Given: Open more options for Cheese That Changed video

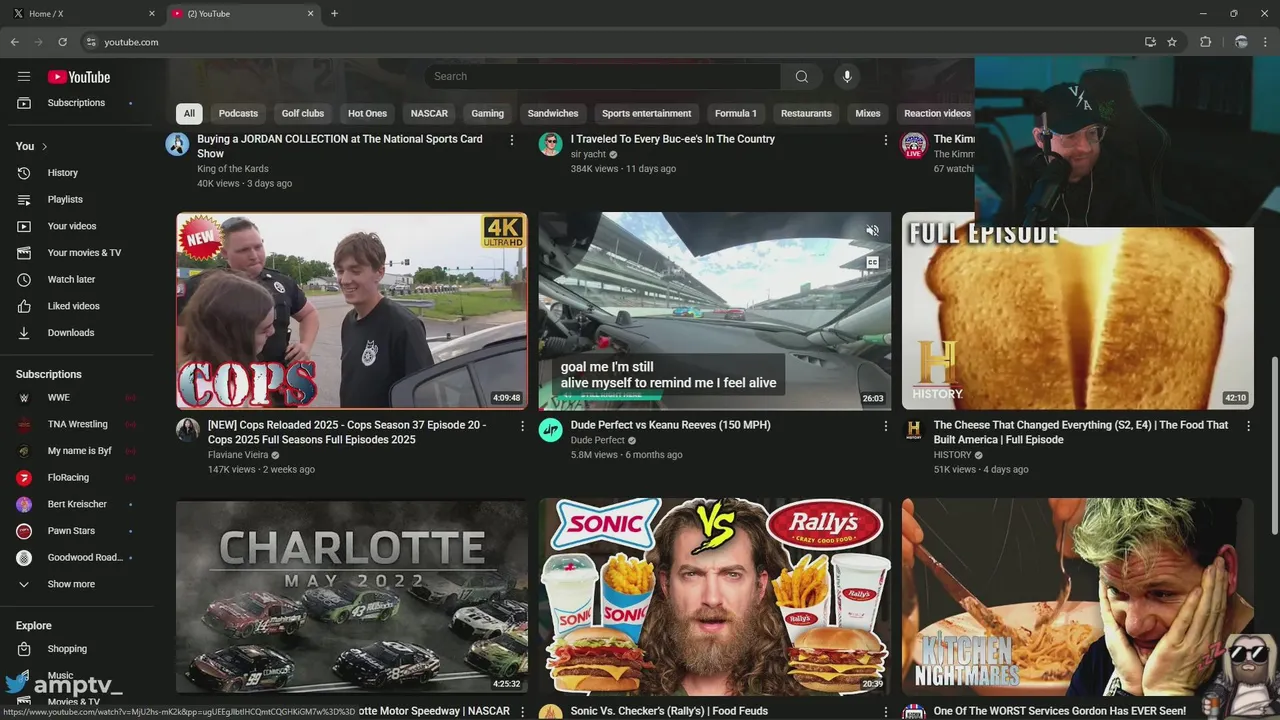Looking at the screenshot, I should point(1248,426).
